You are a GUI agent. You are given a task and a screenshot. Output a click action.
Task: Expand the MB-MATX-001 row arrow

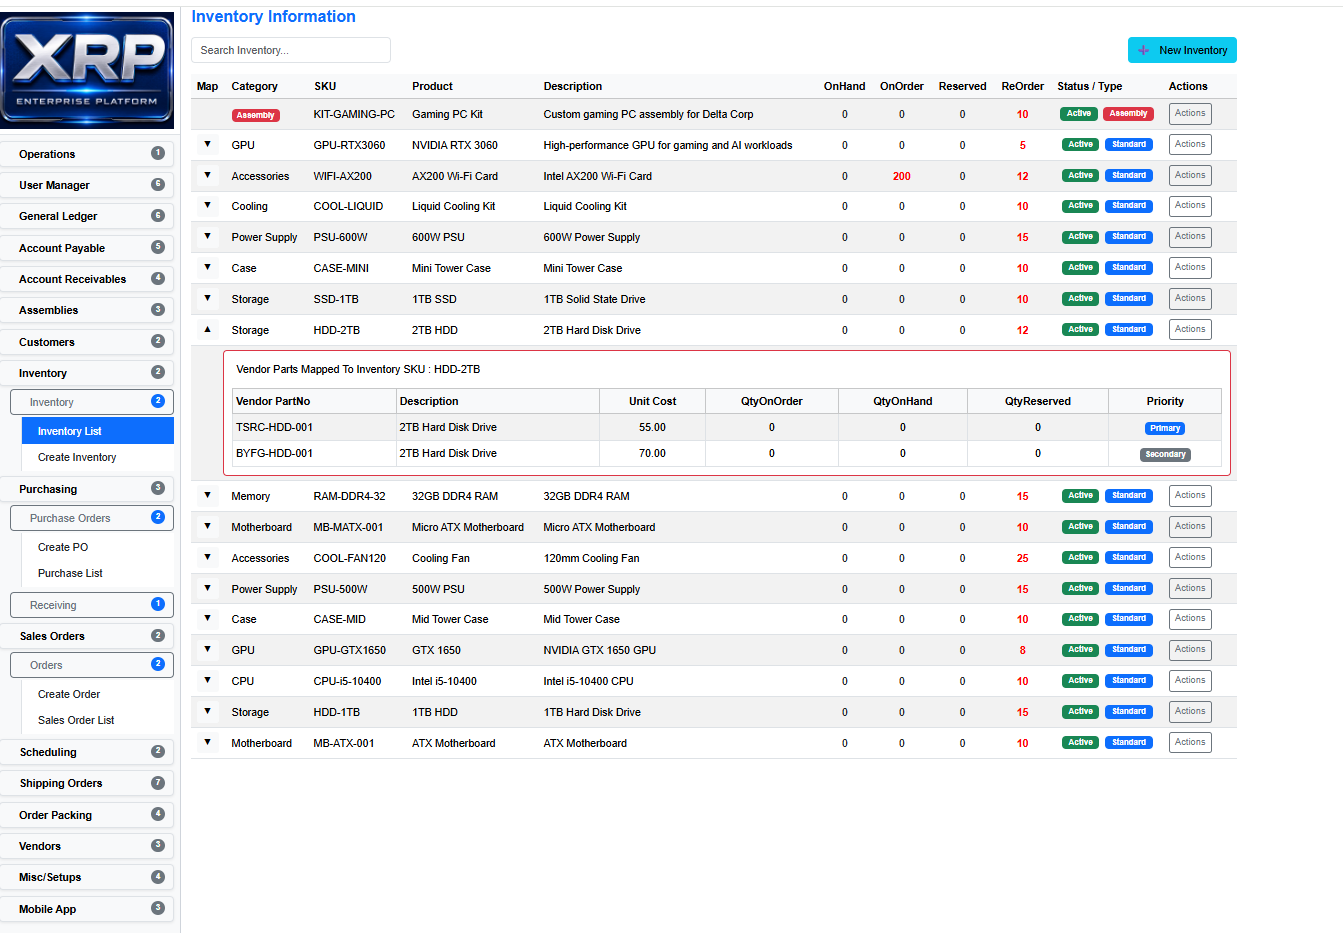pyautogui.click(x=207, y=526)
